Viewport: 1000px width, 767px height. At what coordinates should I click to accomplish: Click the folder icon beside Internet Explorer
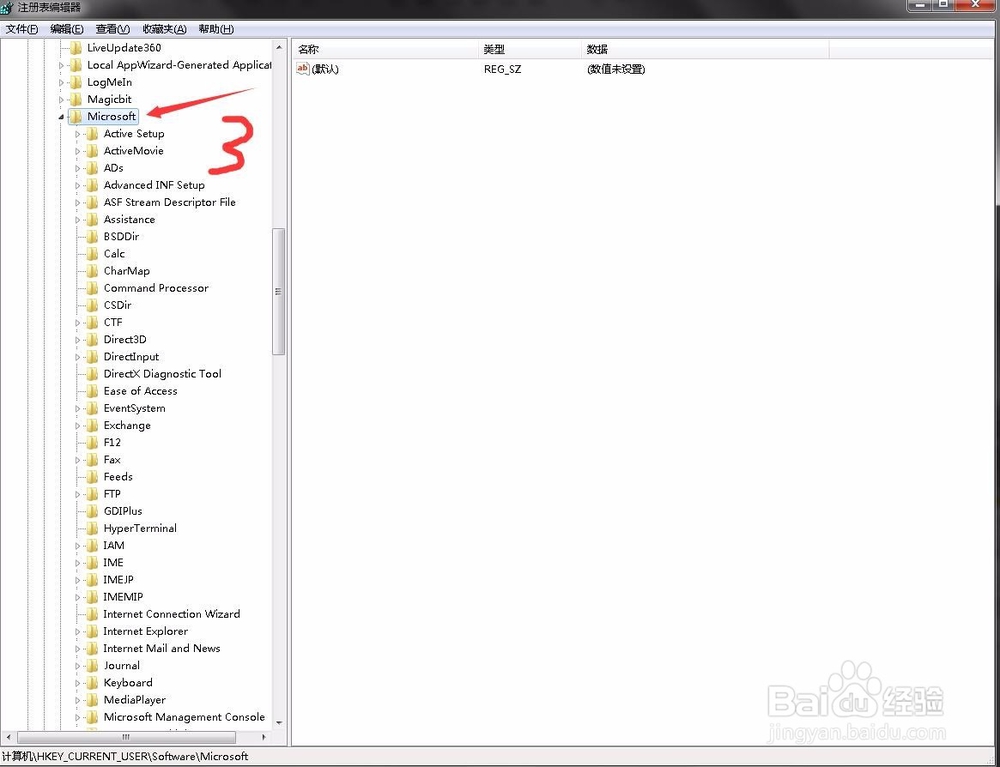(x=92, y=632)
